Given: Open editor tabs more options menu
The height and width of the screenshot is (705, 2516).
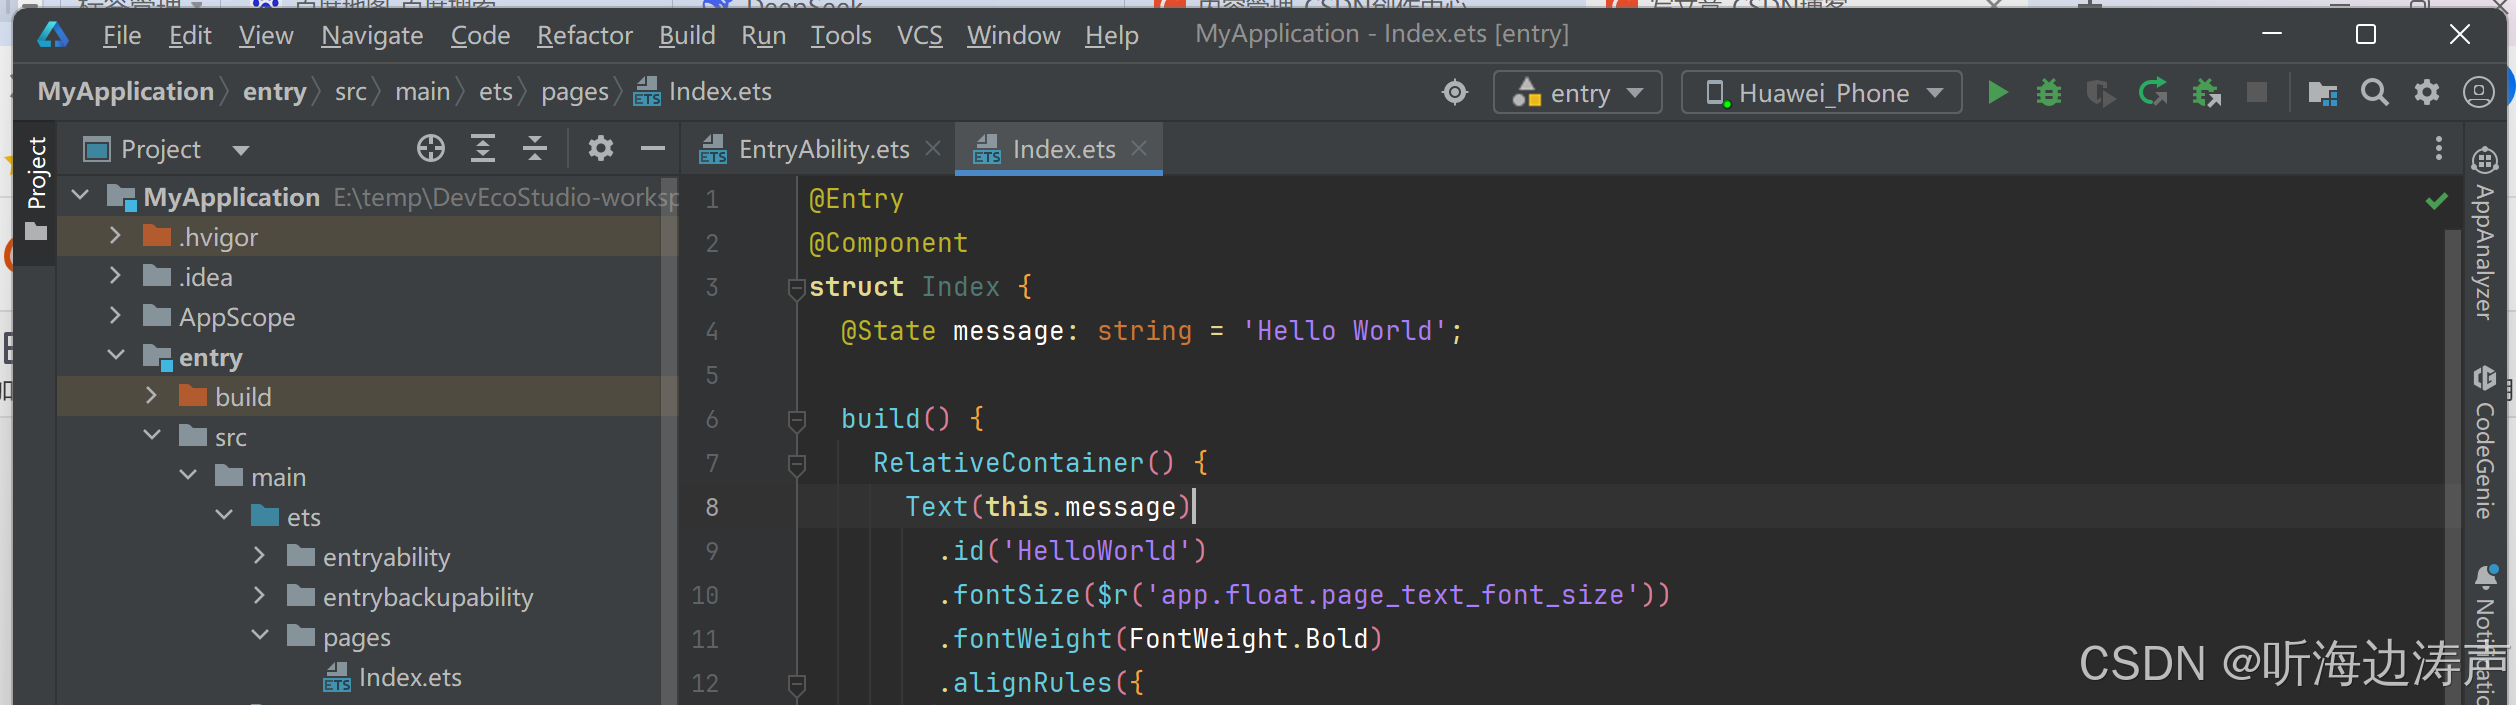Looking at the screenshot, I should coord(2439,149).
